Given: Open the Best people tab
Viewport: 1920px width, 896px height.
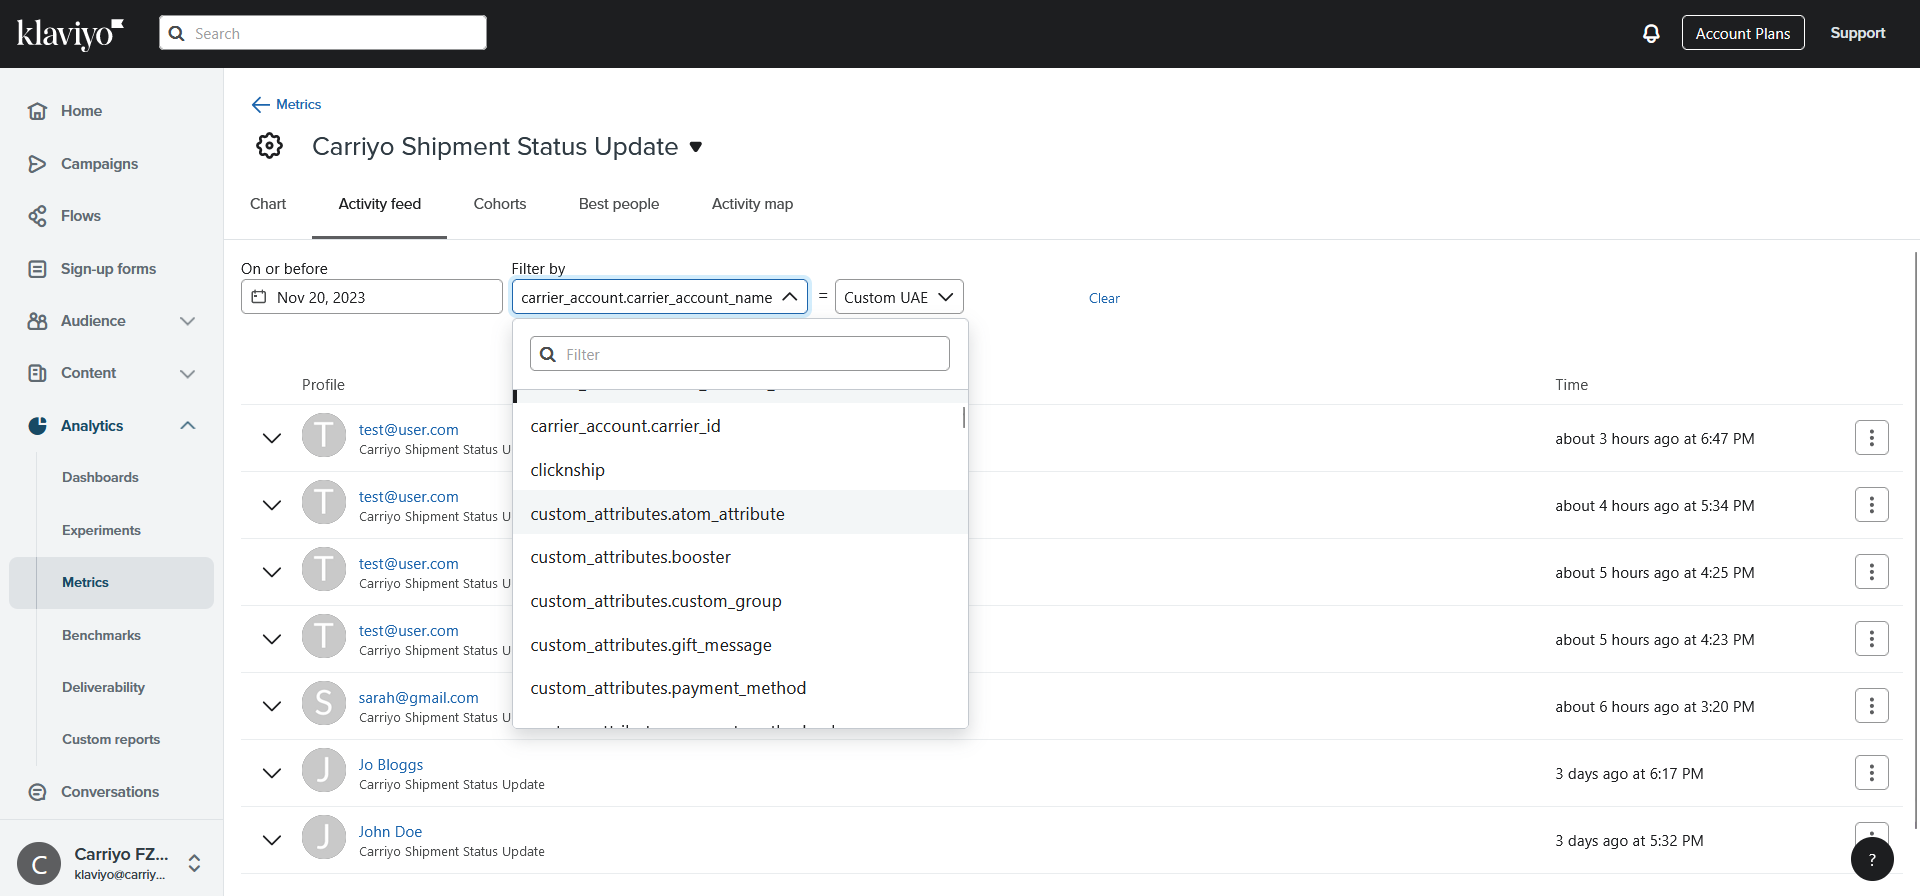Looking at the screenshot, I should coord(619,204).
